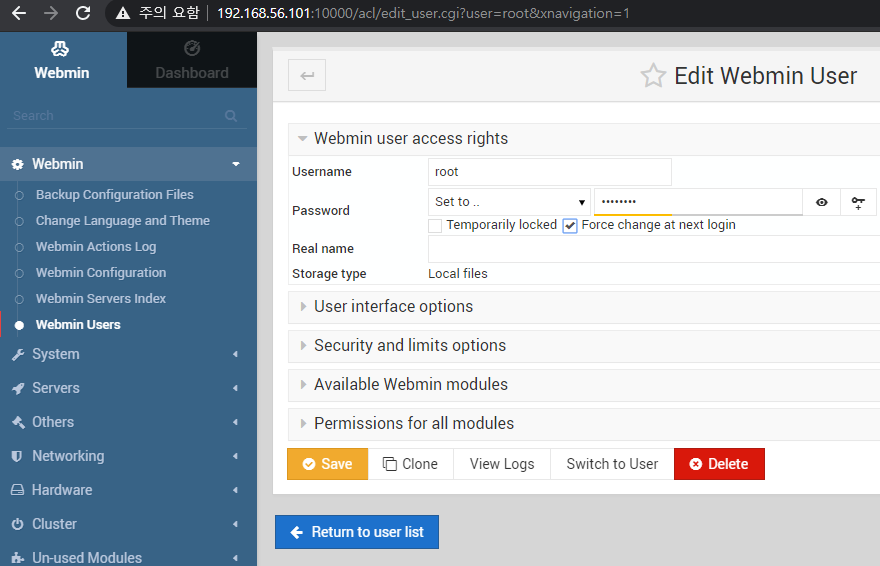Select Webmin Users in sidebar
The height and width of the screenshot is (566, 880).
78,325
